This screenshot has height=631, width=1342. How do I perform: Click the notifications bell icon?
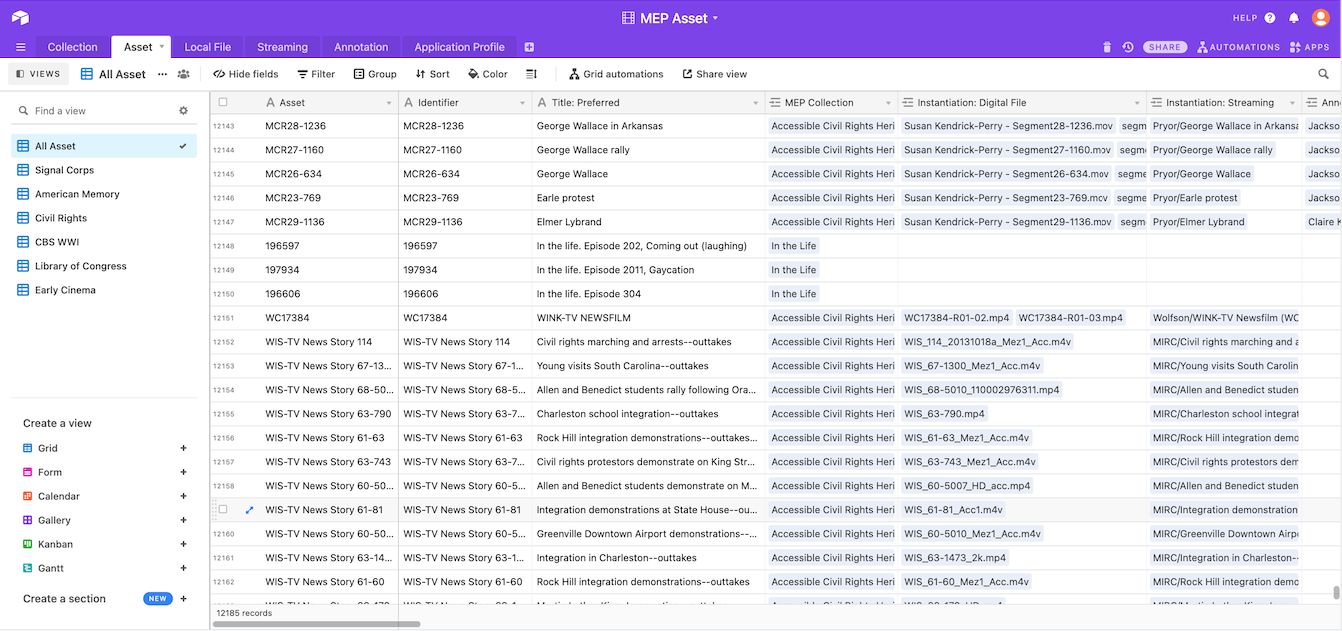pos(1294,18)
